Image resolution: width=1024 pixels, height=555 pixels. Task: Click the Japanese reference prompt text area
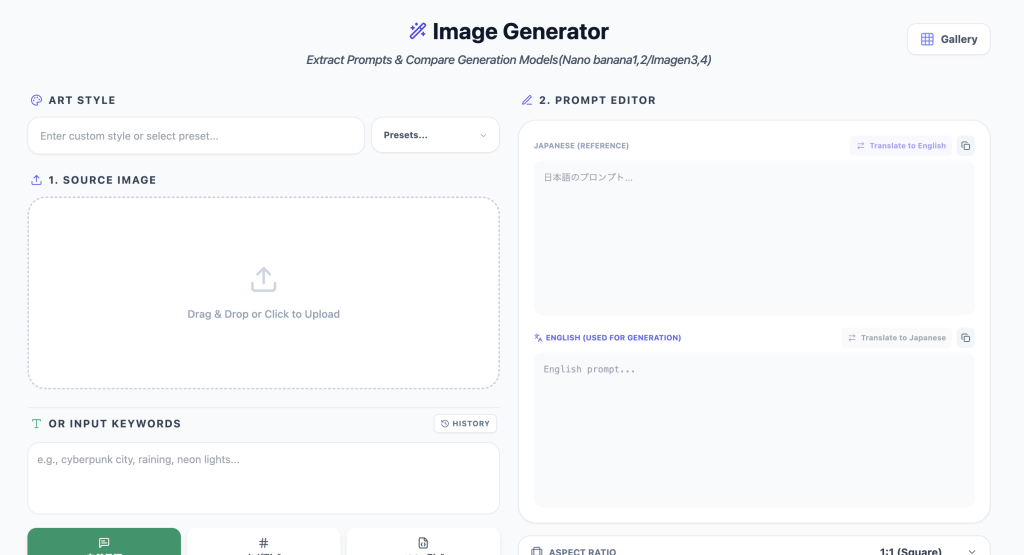click(x=753, y=238)
